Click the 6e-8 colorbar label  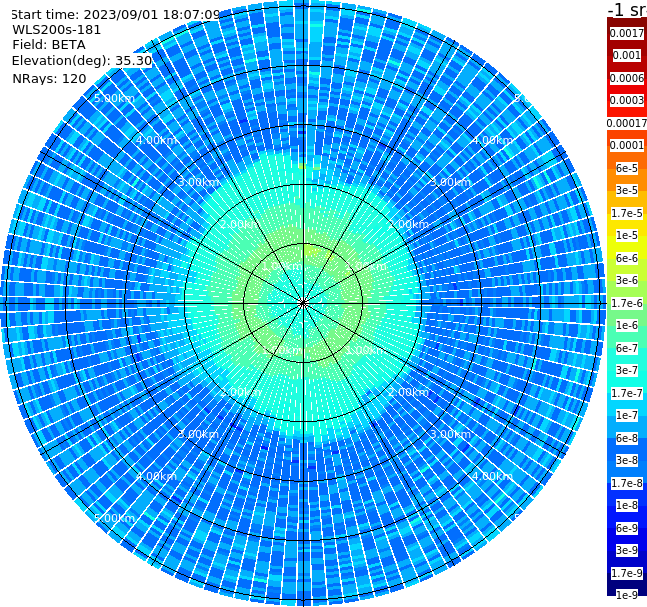627,438
